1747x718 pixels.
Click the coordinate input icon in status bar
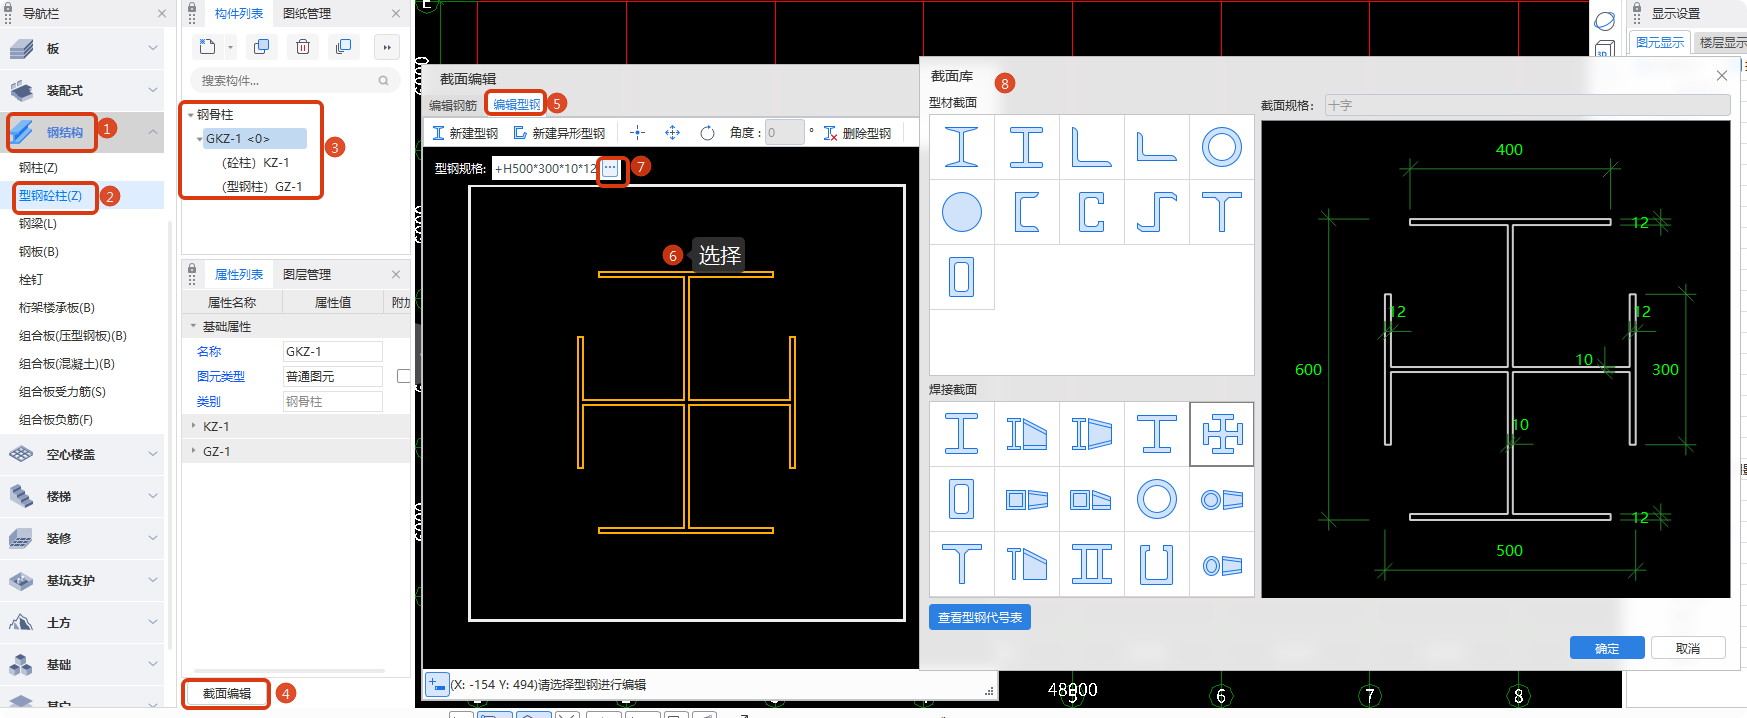437,684
